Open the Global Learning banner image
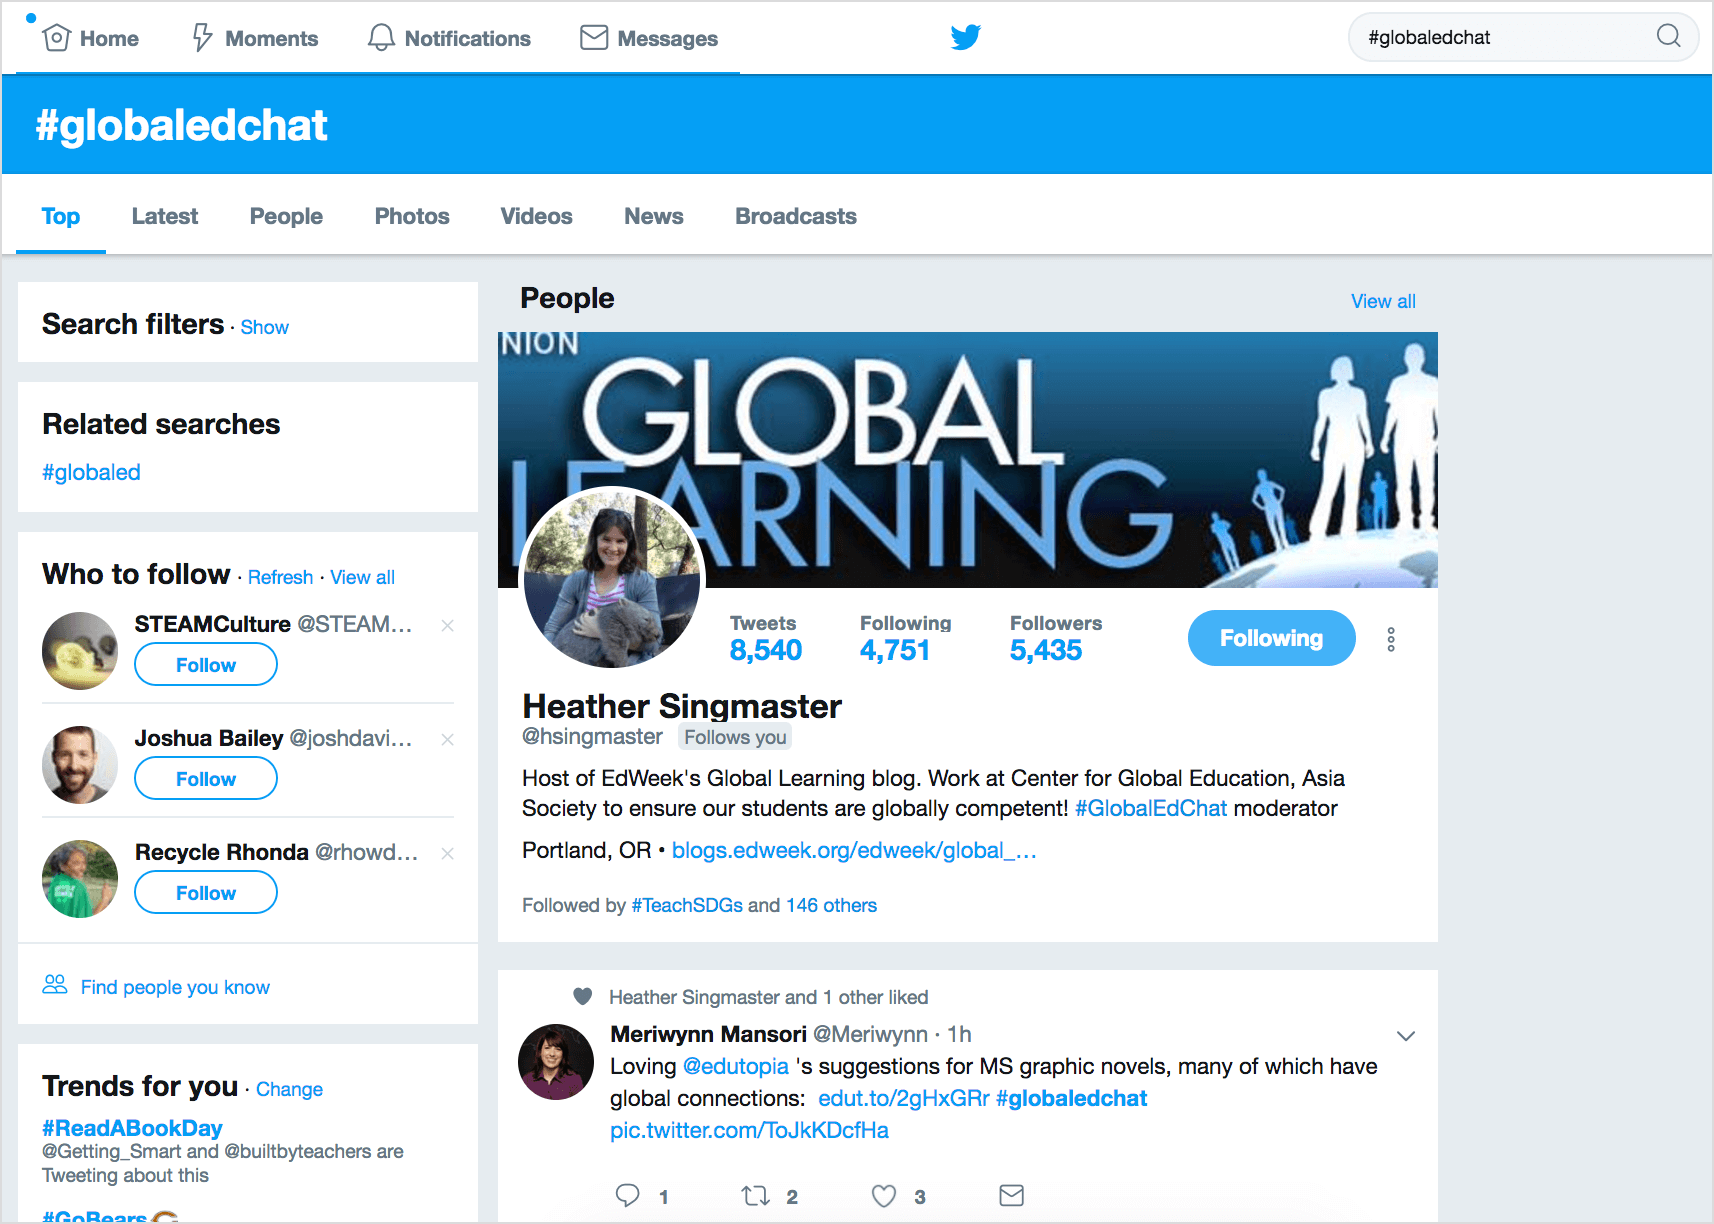Screen dimensions: 1714x1224 tap(968, 460)
